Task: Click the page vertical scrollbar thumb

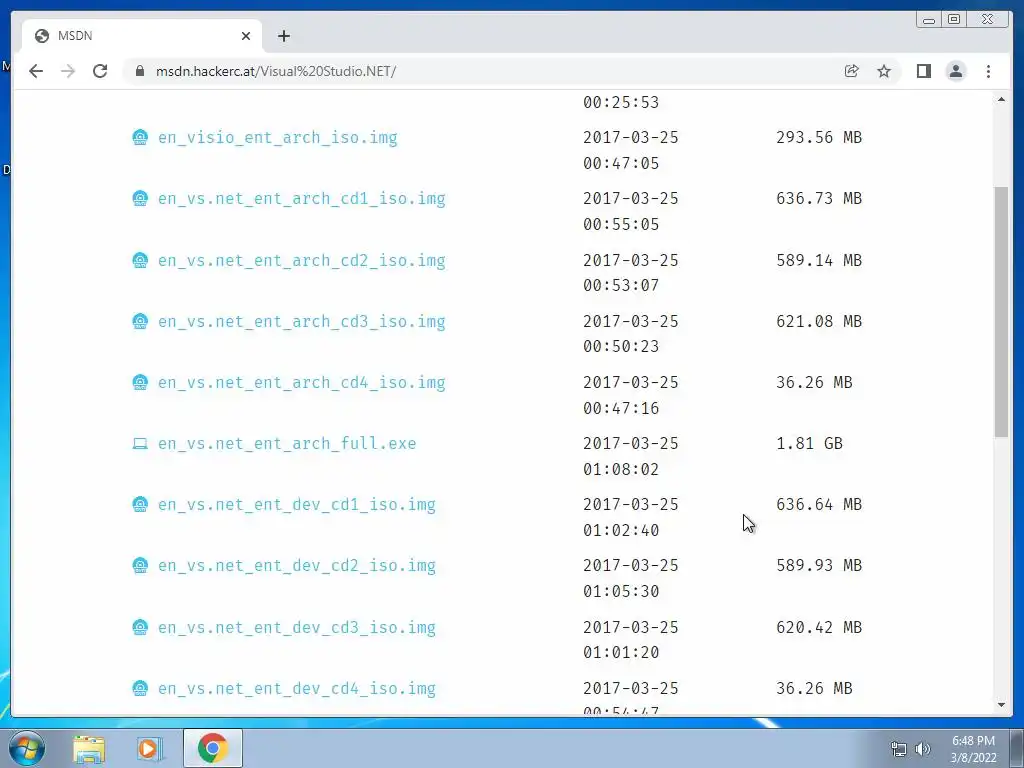Action: click(x=1001, y=312)
